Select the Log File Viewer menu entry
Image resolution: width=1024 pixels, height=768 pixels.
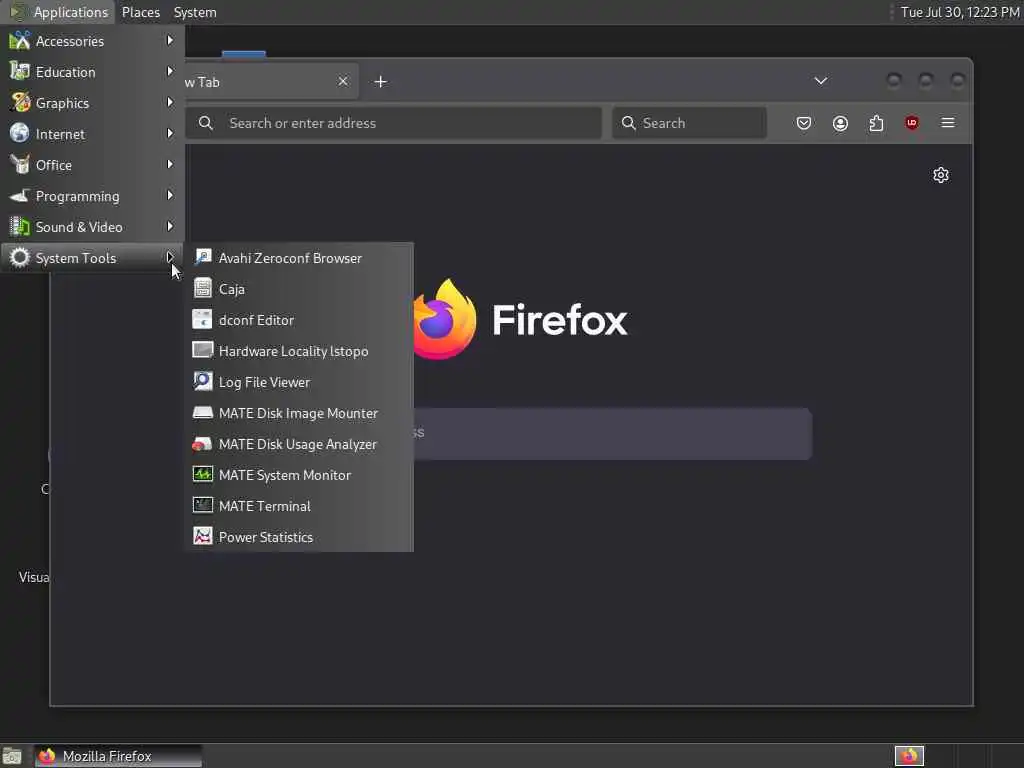coord(299,381)
